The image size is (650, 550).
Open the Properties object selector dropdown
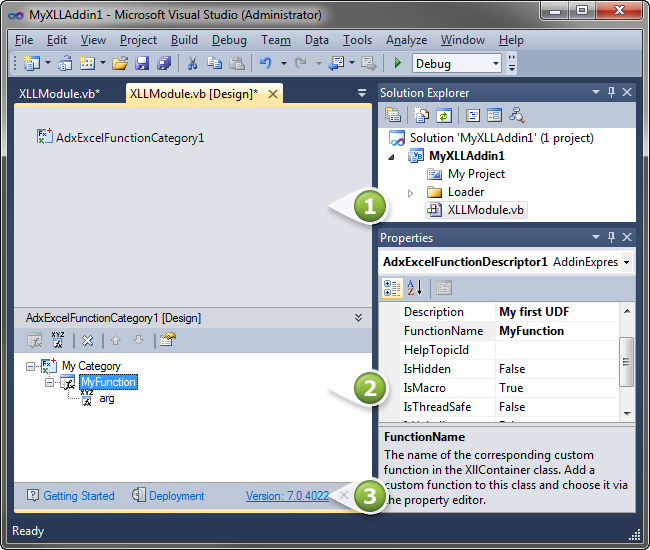626,262
